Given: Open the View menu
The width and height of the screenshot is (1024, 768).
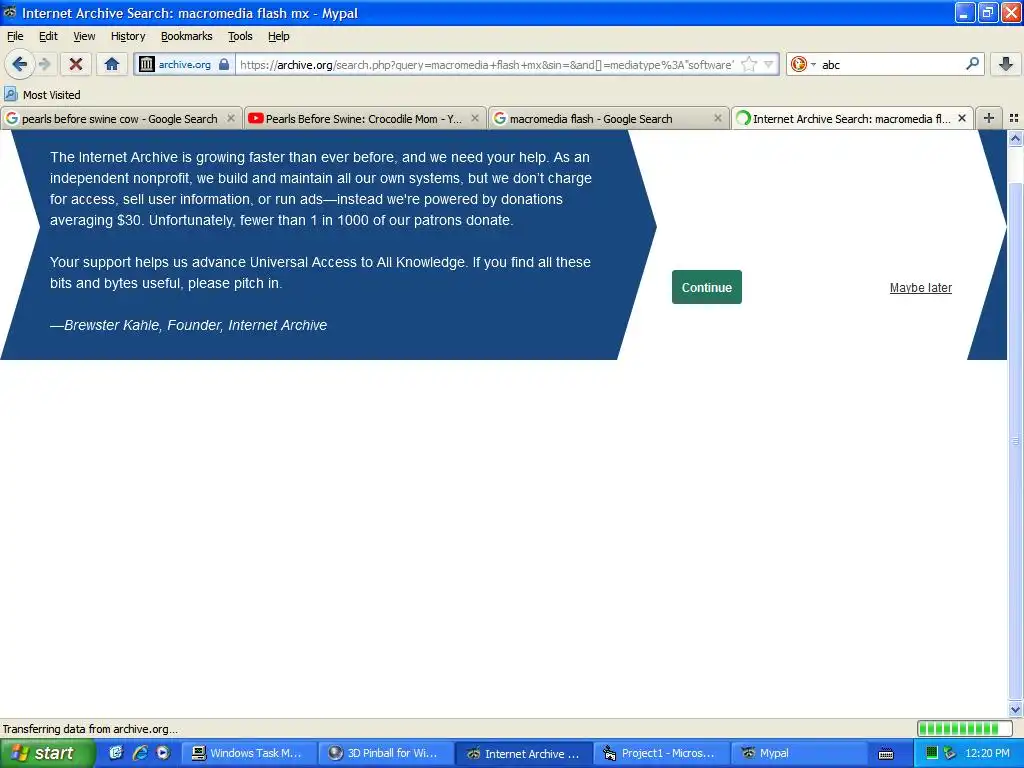Looking at the screenshot, I should 84,36.
